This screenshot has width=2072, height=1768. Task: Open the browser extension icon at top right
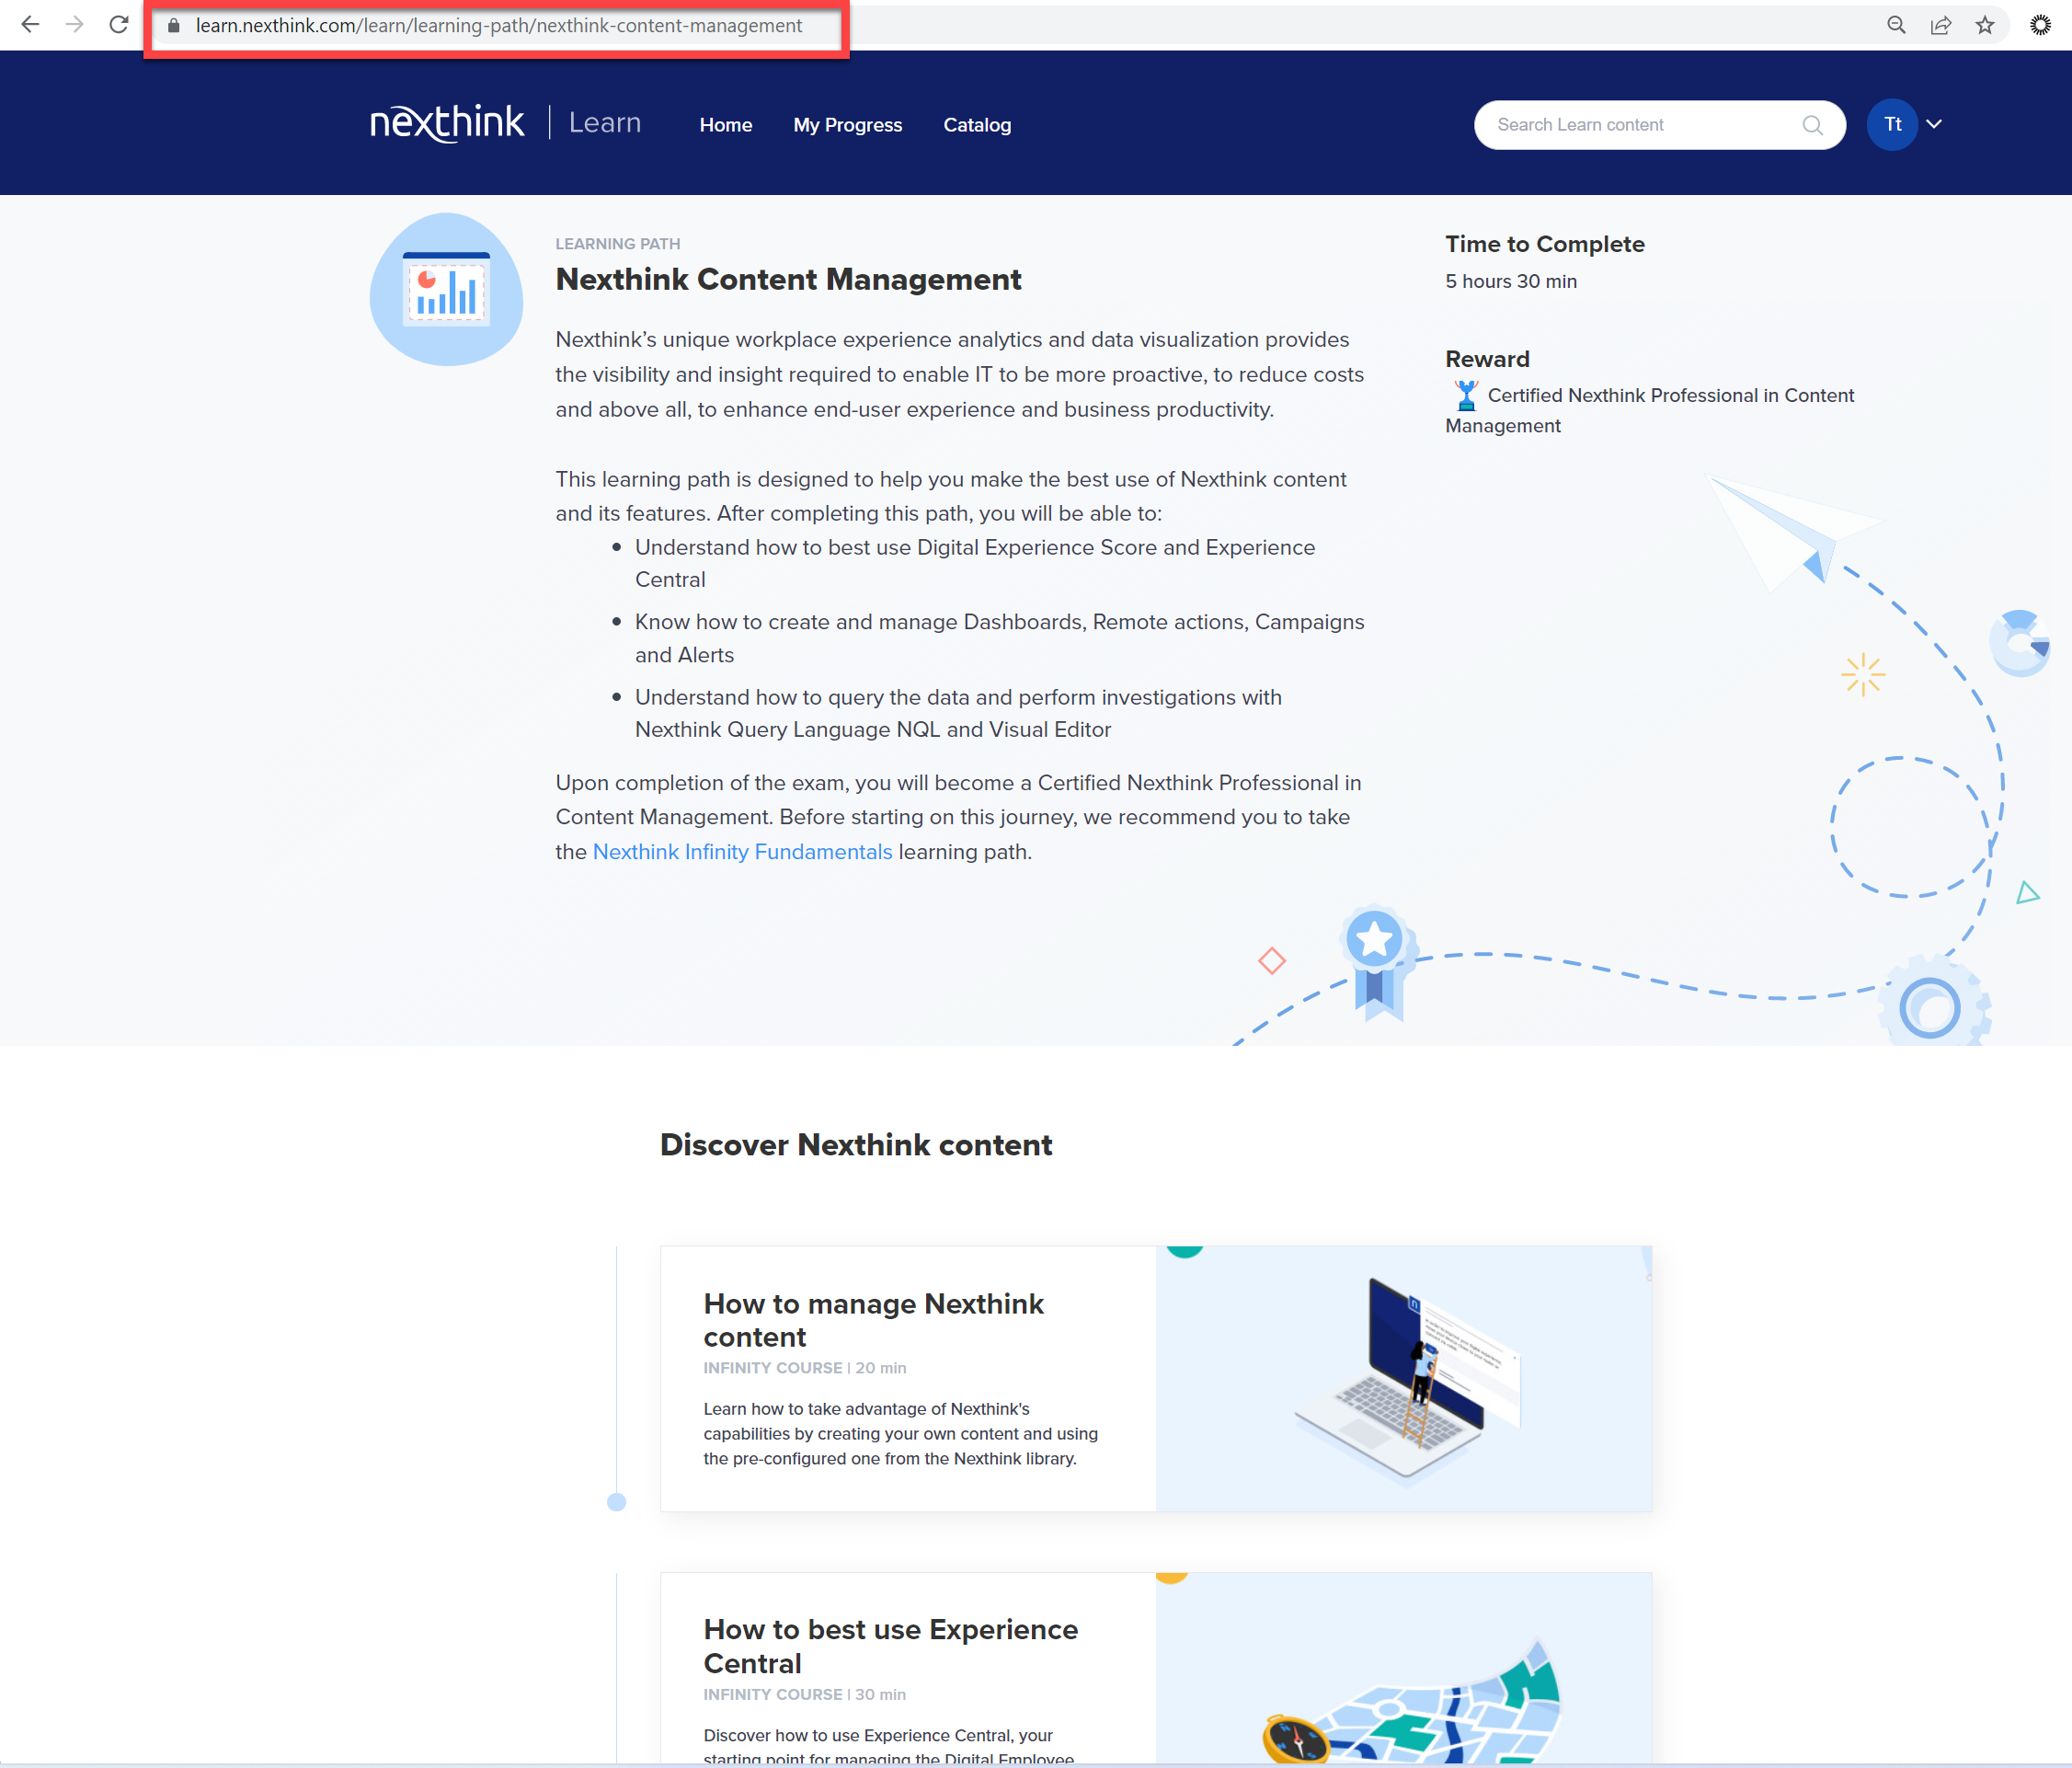pyautogui.click(x=2040, y=25)
